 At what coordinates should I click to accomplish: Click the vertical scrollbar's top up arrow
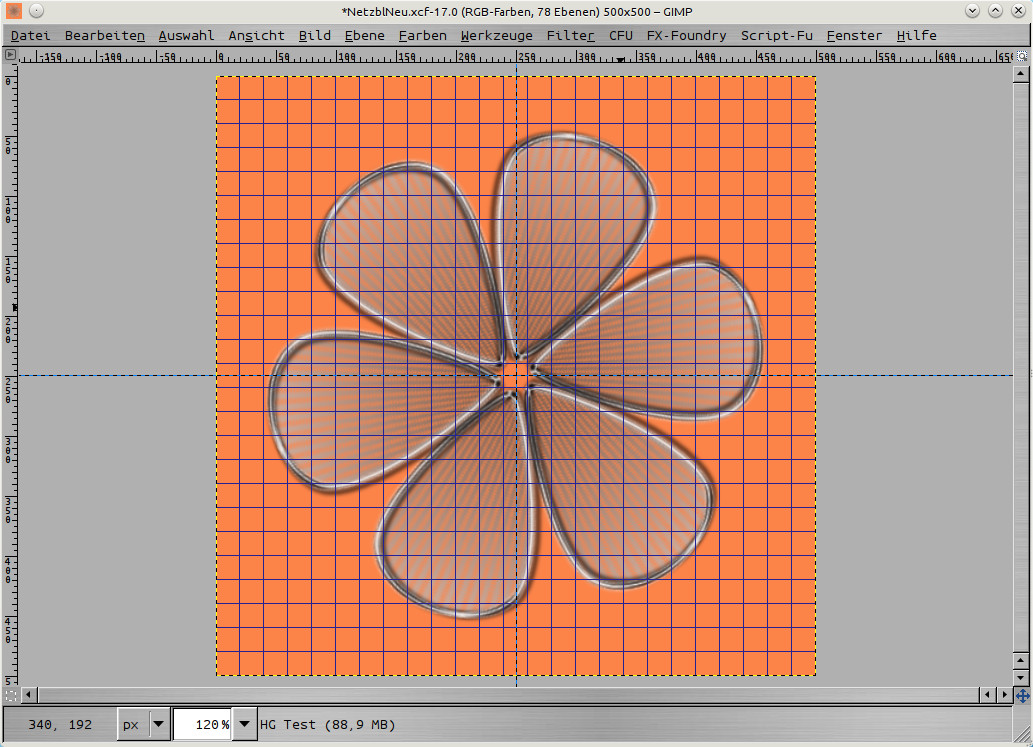coord(1021,76)
